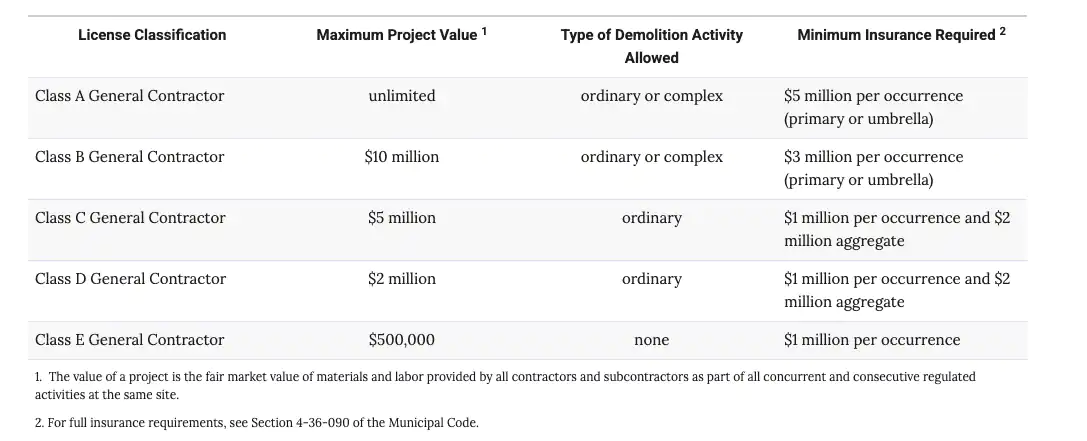The width and height of the screenshot is (1087, 441).
Task: Click the Maximum Project Value column header
Action: click(x=397, y=35)
